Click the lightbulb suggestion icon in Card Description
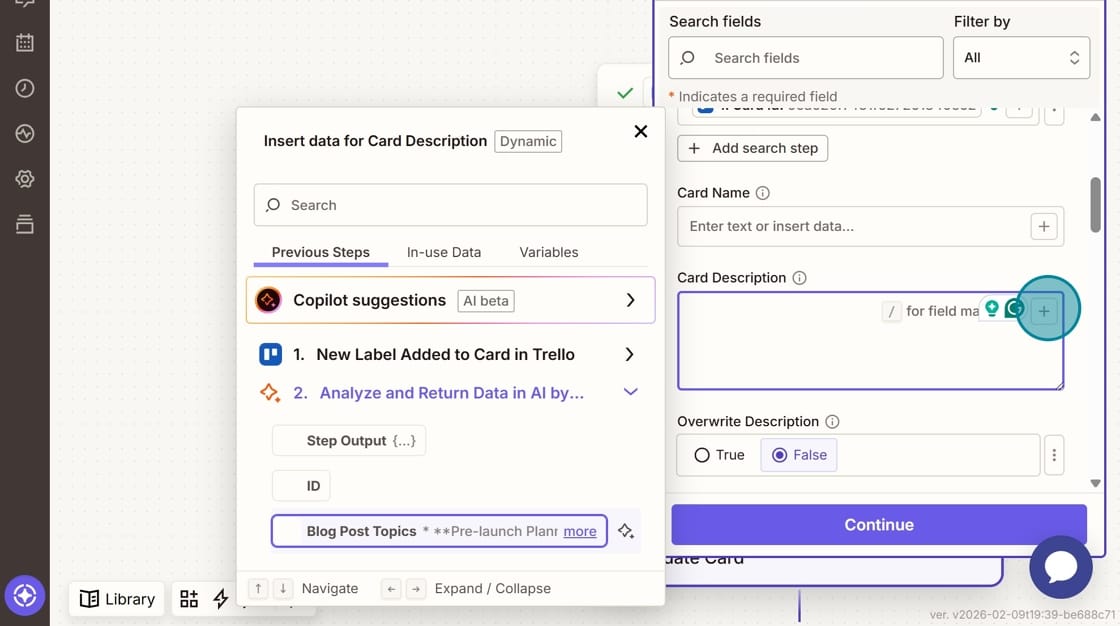 [x=993, y=310]
